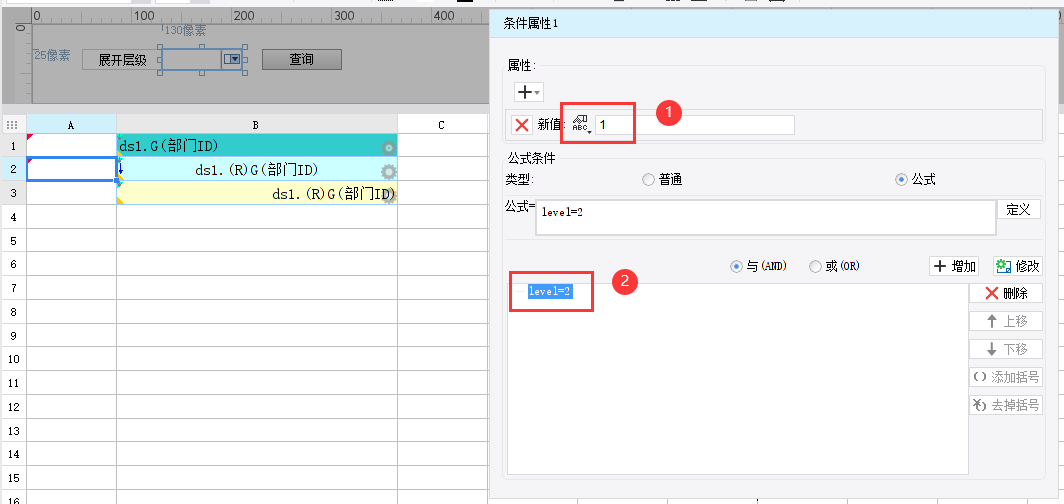This screenshot has width=1064, height=504.
Task: Click the 新值 value input field
Action: (694, 125)
